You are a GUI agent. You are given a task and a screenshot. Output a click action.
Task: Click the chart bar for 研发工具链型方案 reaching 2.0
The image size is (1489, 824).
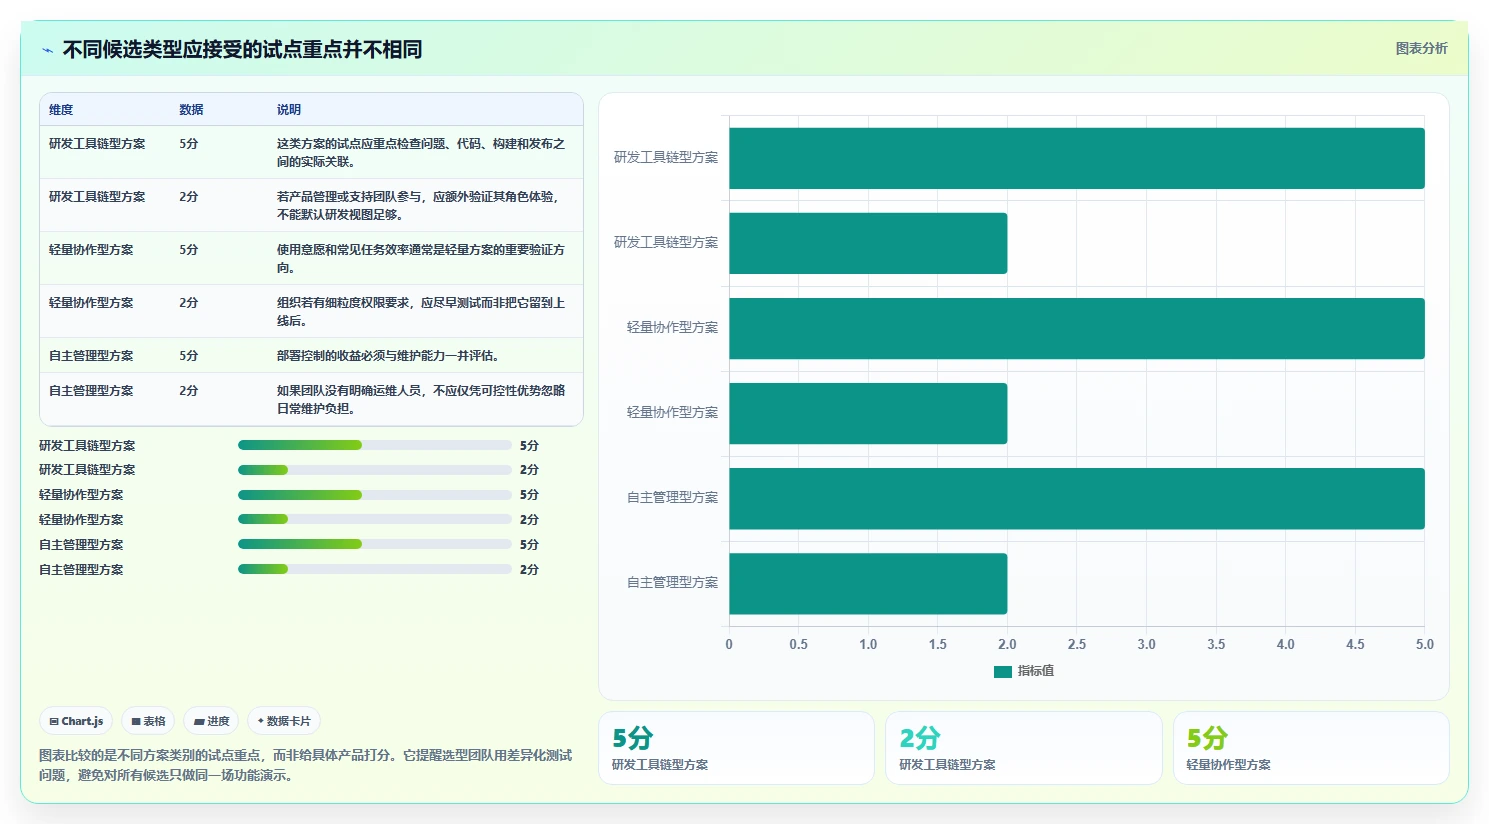click(x=868, y=243)
